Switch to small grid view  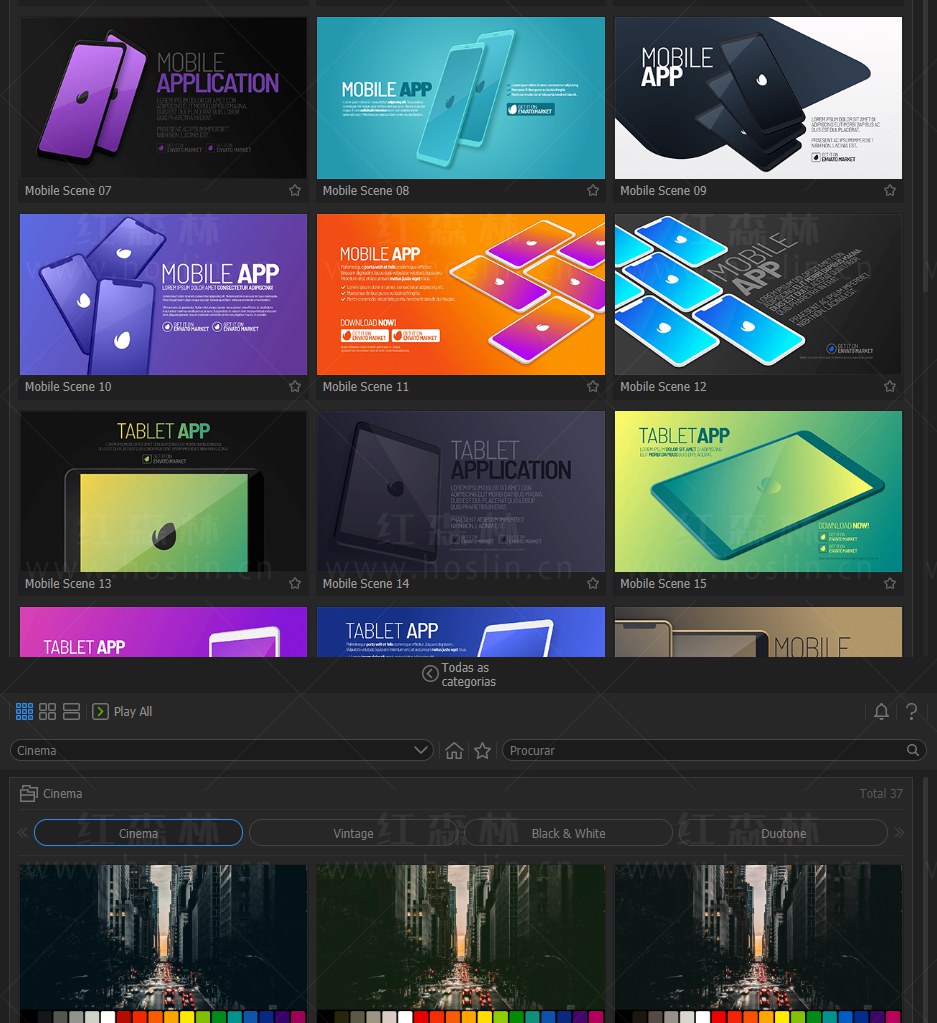tap(24, 711)
